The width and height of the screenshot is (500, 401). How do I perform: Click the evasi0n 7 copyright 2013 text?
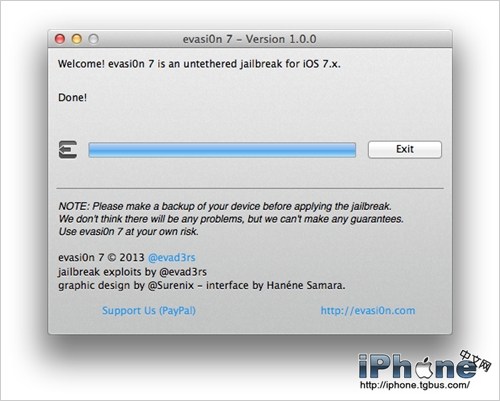(101, 257)
